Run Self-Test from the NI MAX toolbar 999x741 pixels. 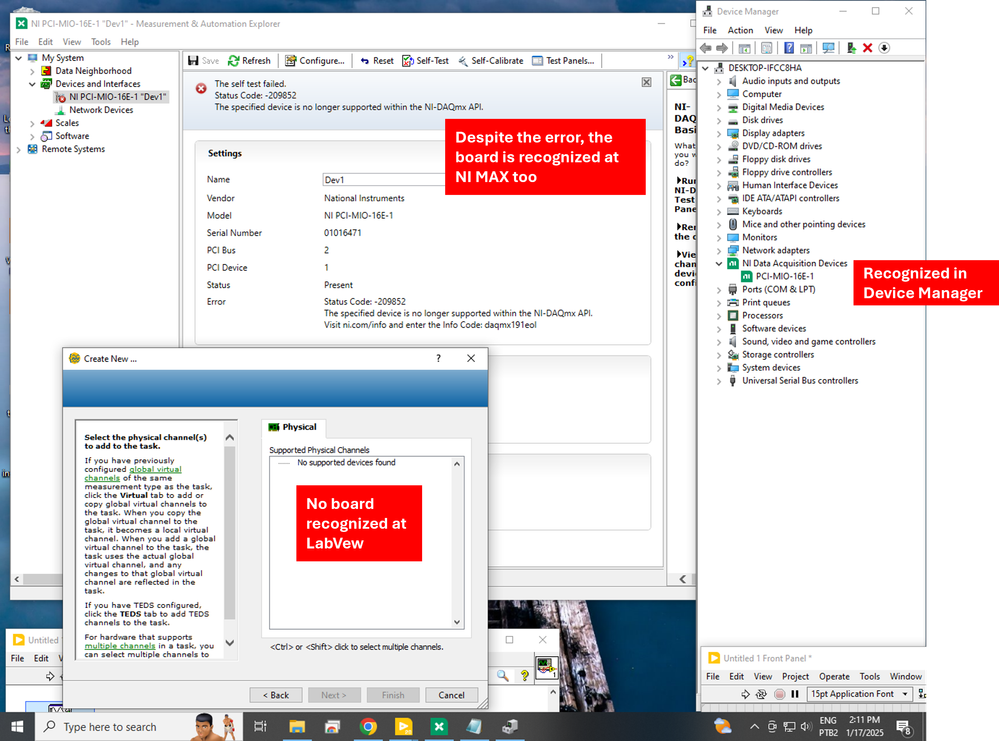tap(426, 61)
